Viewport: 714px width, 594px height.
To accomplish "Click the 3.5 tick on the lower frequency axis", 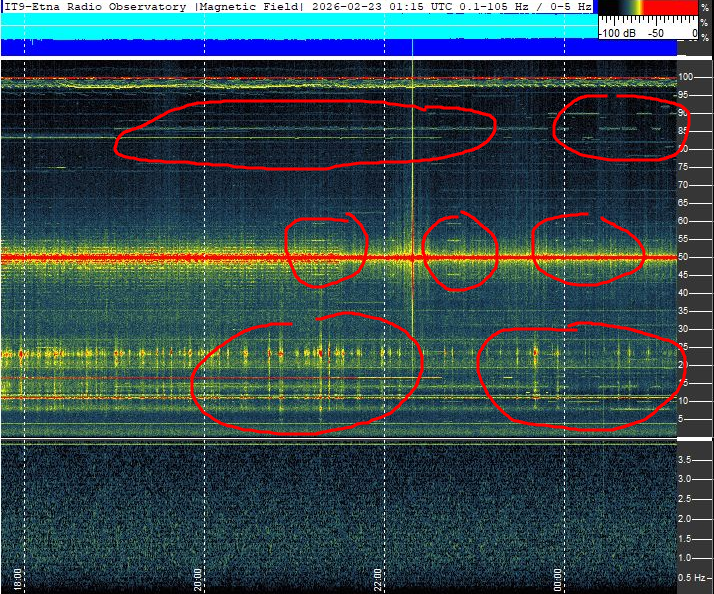I will click(686, 459).
